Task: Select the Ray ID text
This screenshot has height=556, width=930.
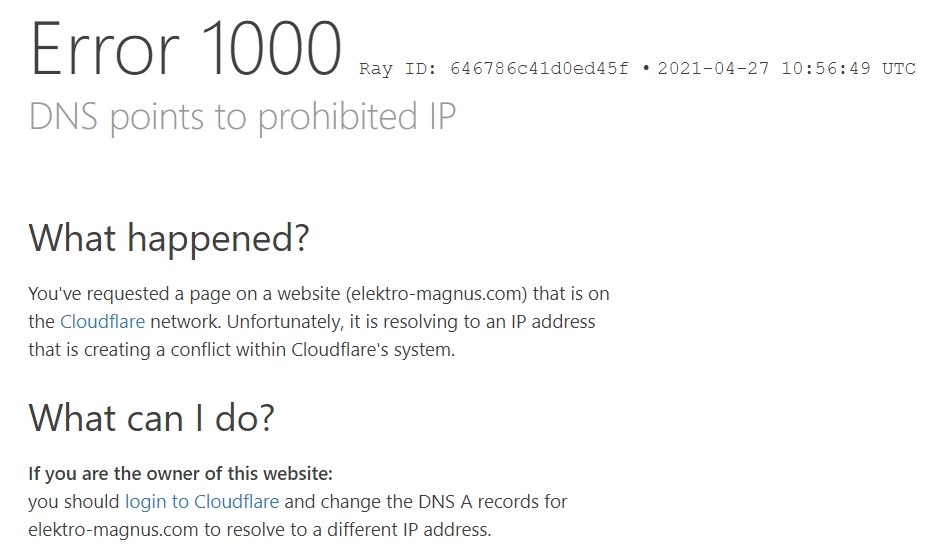Action: [x=493, y=69]
